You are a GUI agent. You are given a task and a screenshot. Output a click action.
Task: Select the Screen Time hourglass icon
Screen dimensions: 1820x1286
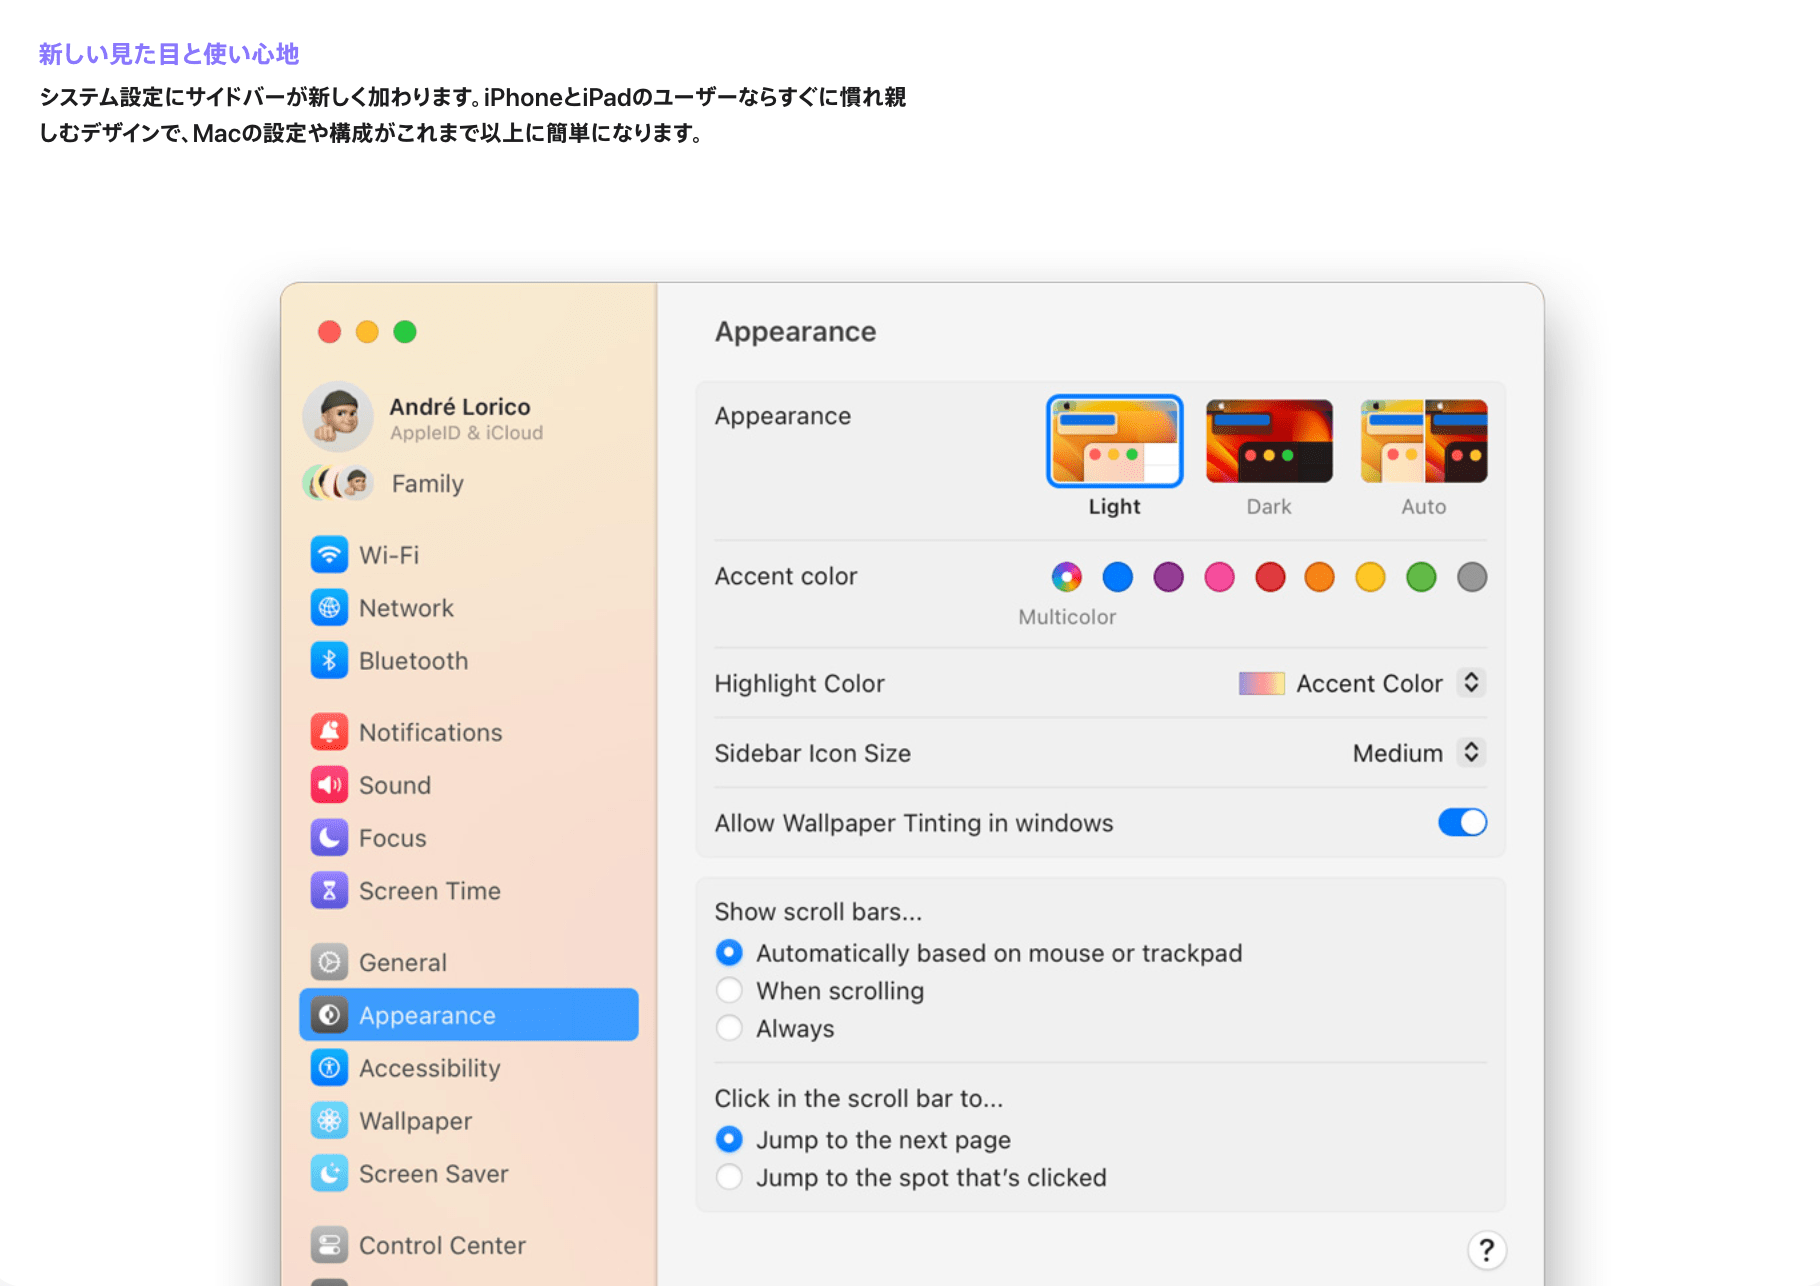coord(329,891)
